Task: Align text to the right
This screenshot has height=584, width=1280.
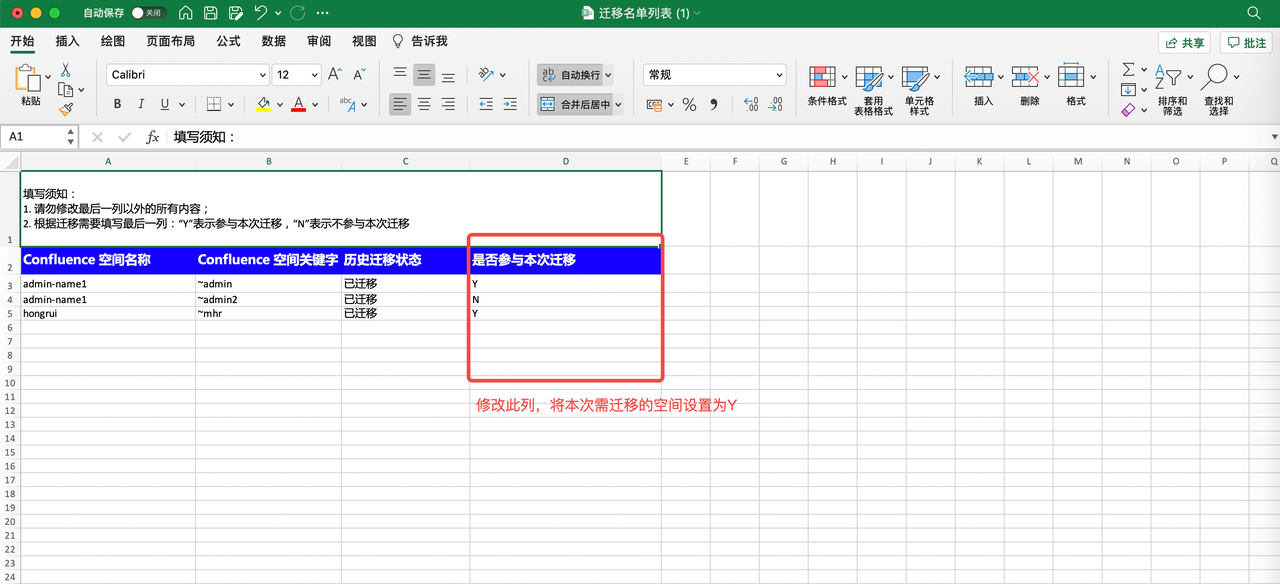Action: [x=448, y=104]
